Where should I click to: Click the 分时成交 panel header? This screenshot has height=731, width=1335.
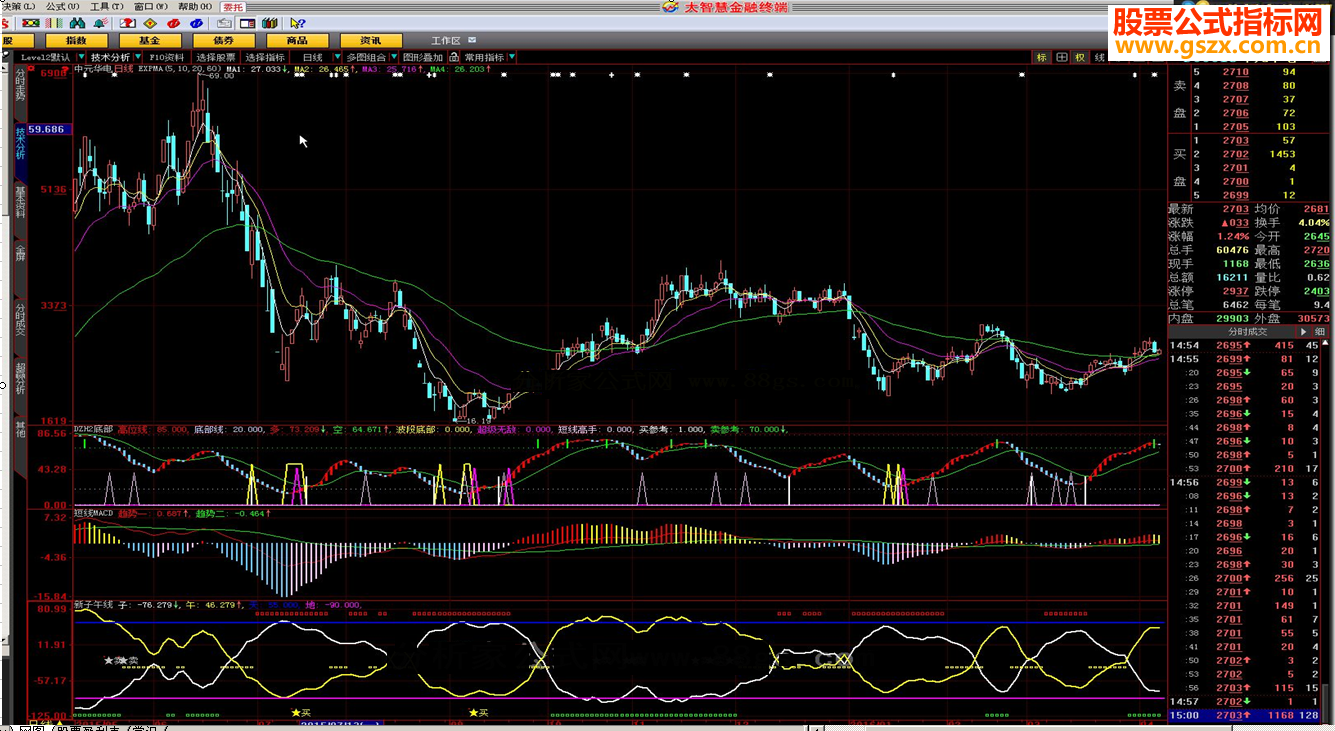point(1247,331)
